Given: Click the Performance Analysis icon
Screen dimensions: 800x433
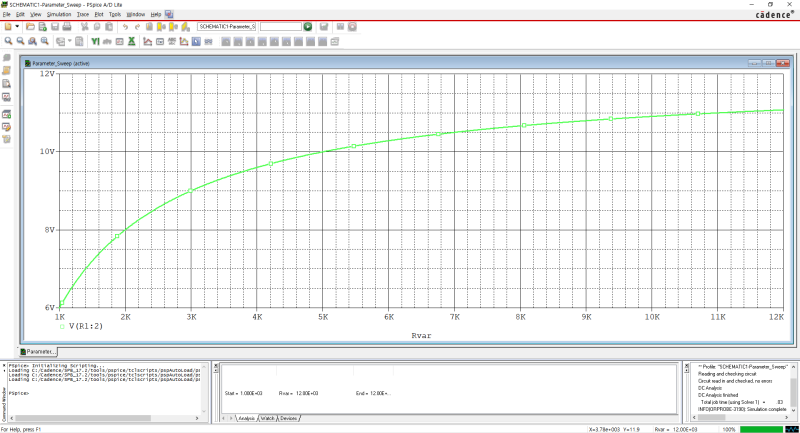Looking at the screenshot, I should click(119, 41).
